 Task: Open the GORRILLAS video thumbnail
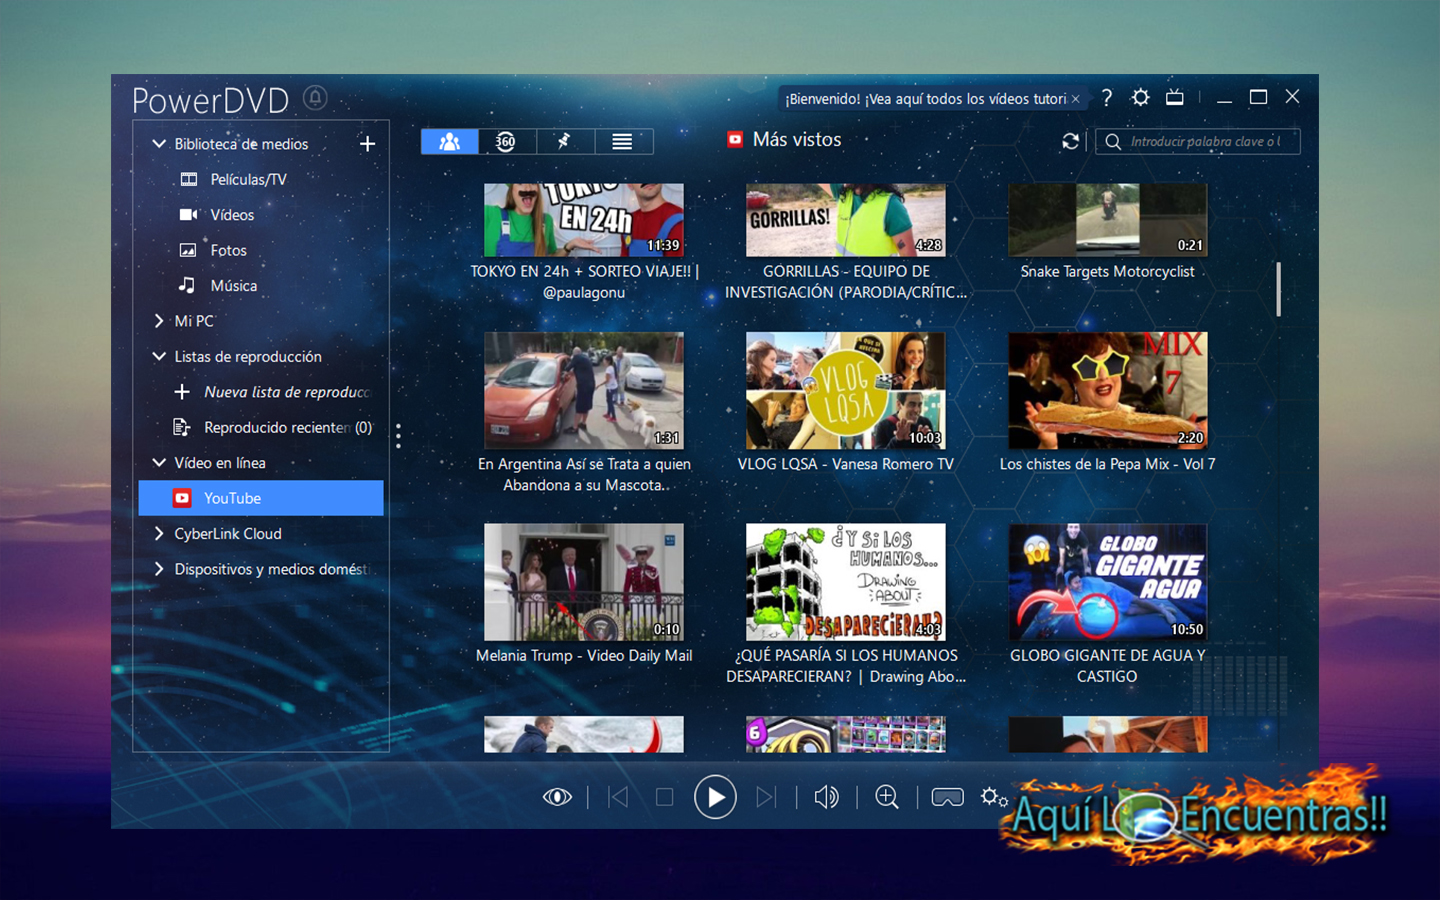[846, 220]
